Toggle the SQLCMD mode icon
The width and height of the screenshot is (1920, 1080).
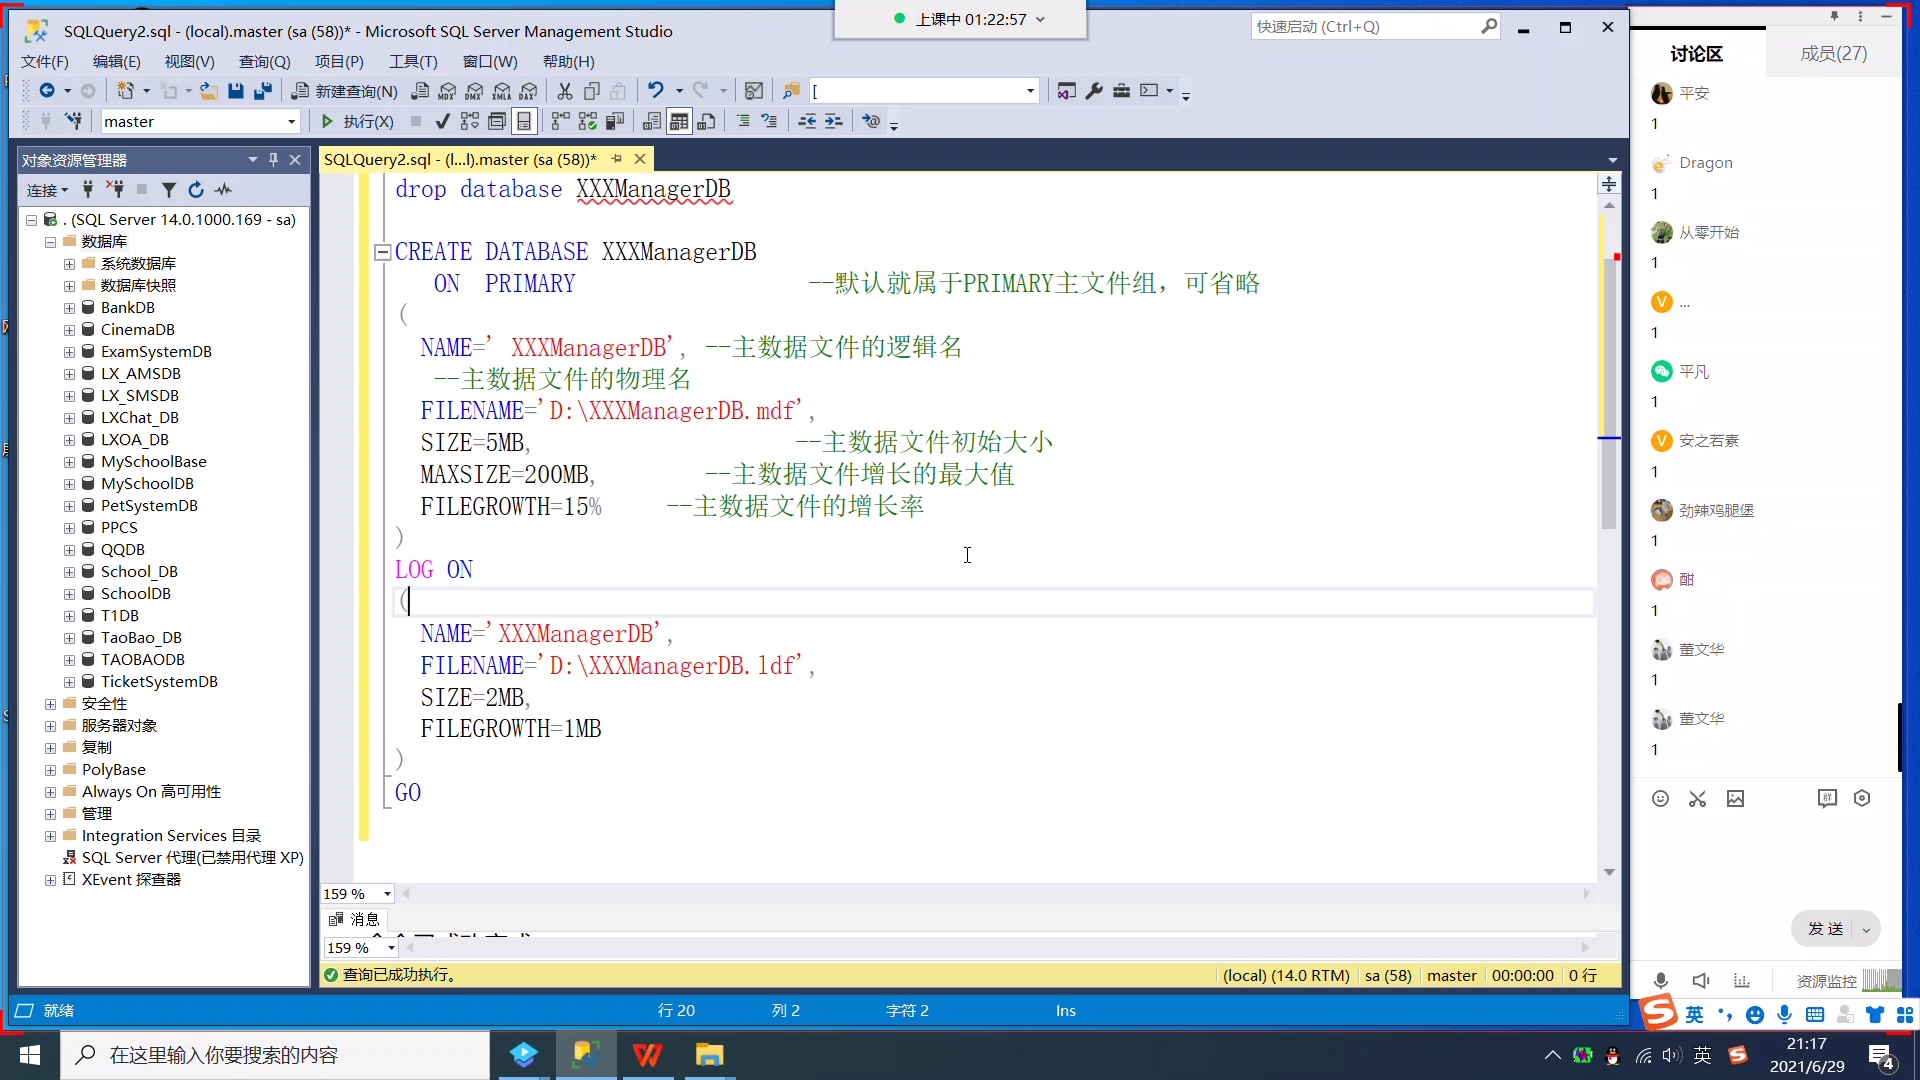point(498,121)
